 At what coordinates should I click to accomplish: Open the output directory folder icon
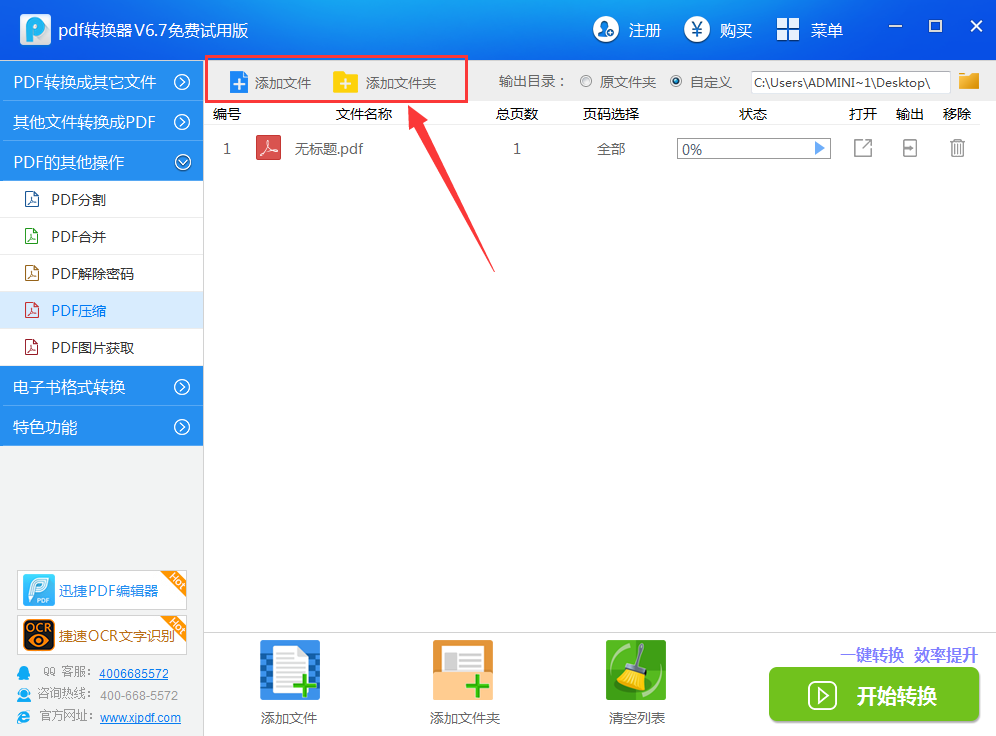point(968,83)
